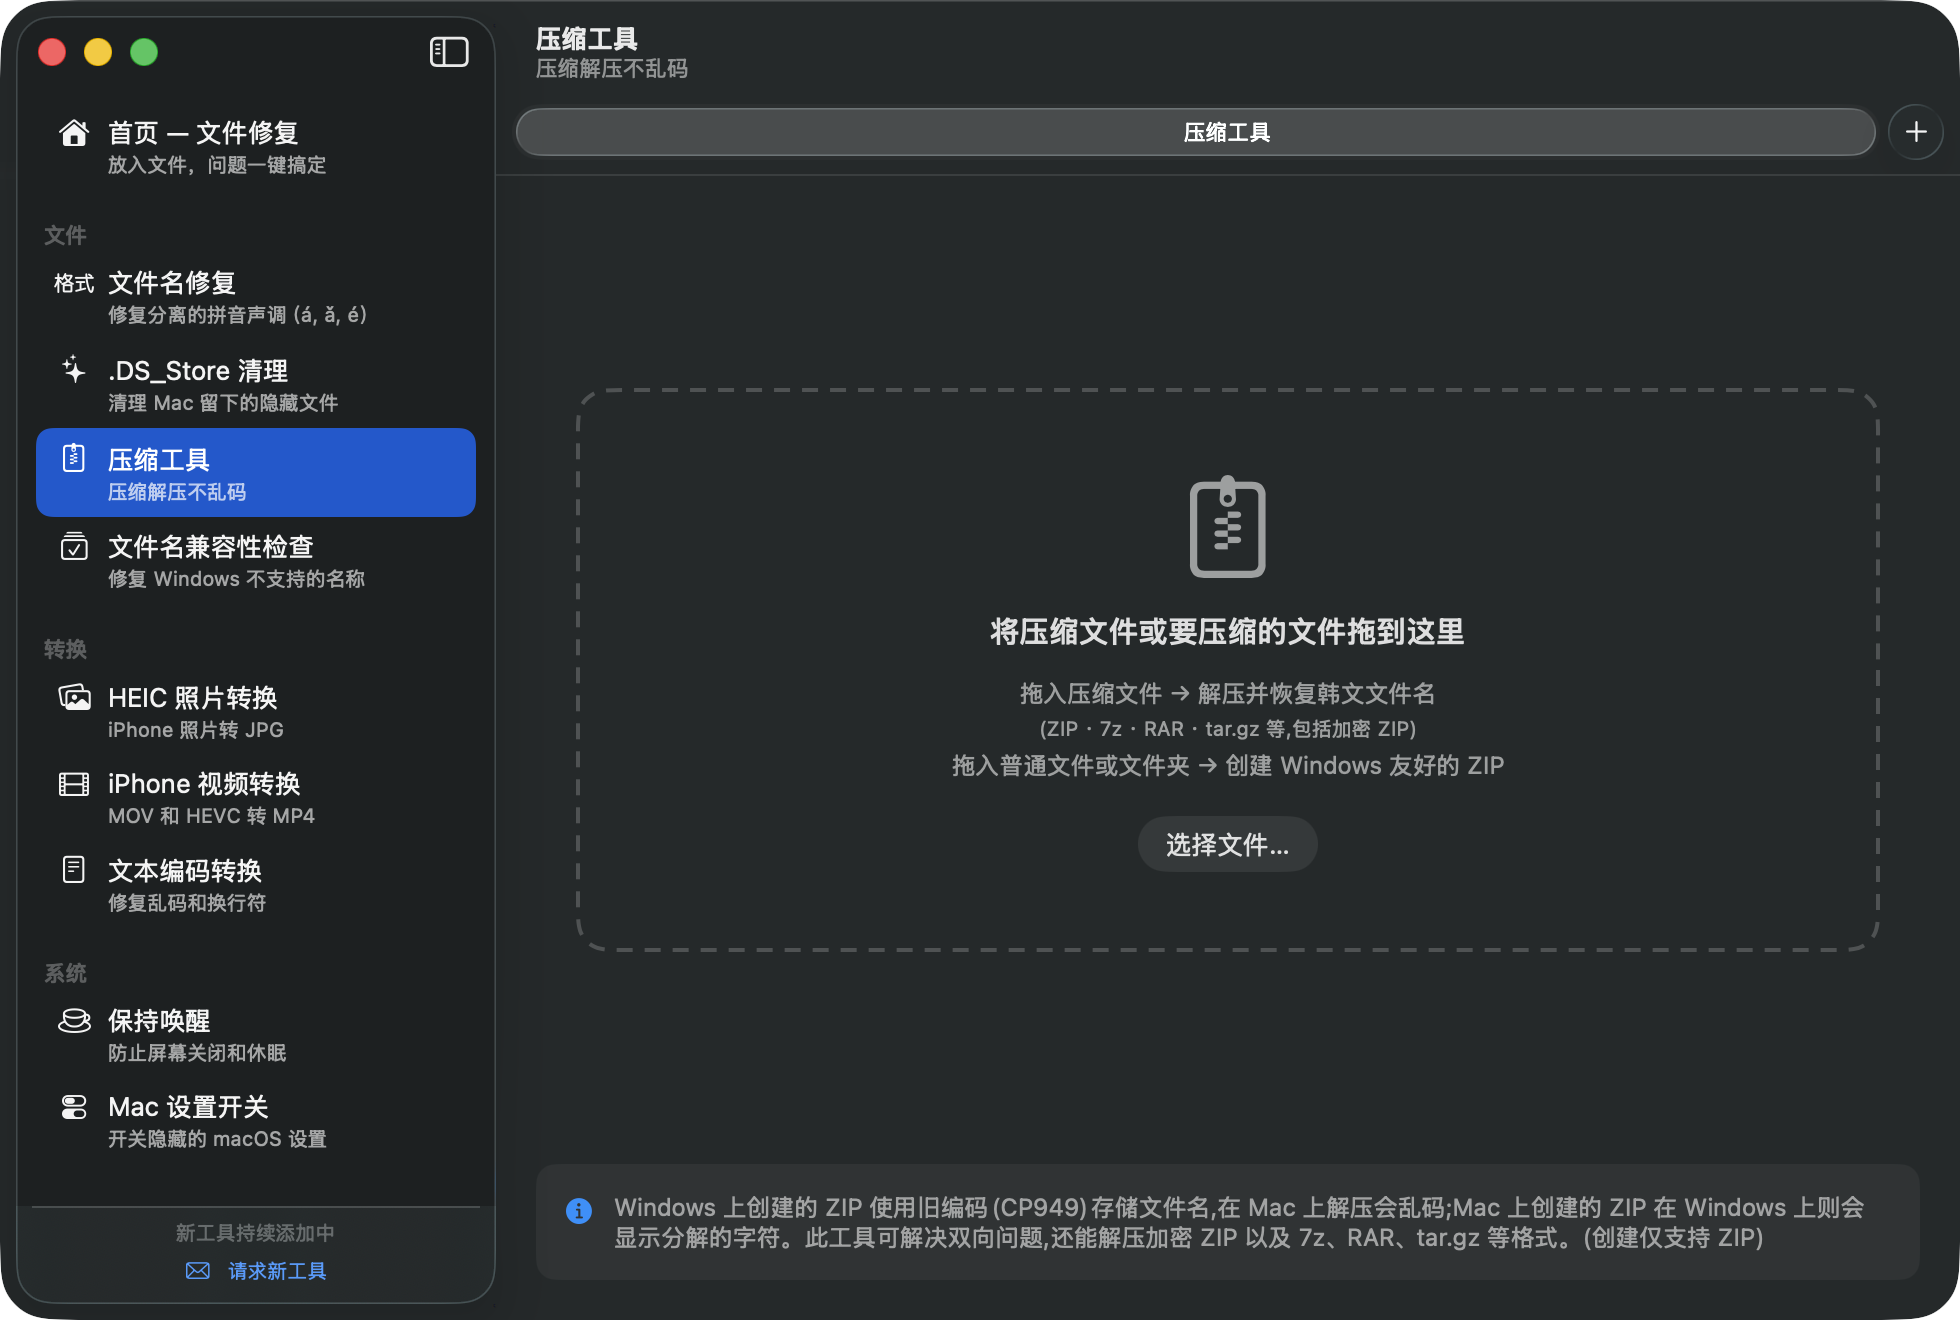Open 保持唤醒 coffee cup icon
The width and height of the screenshot is (1960, 1320).
(x=74, y=1021)
